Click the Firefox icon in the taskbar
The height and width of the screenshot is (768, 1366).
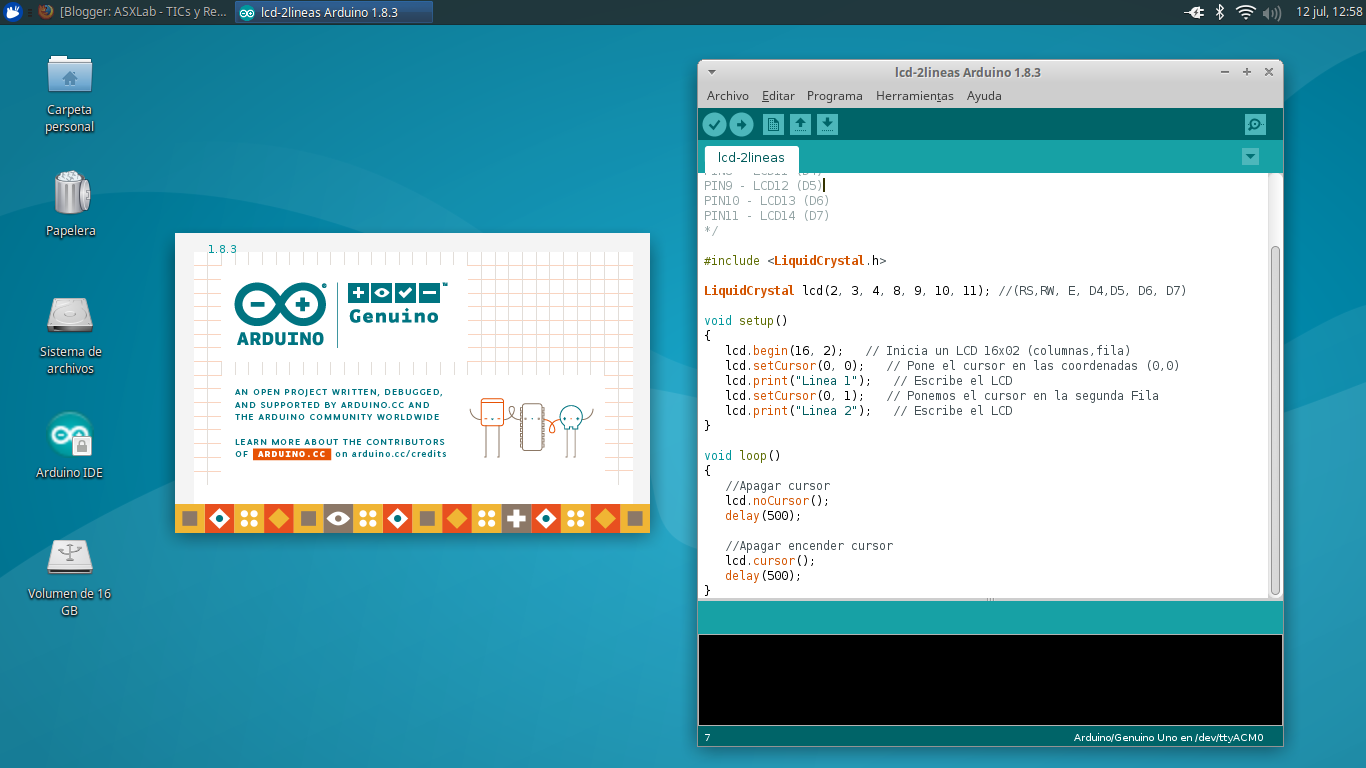[x=45, y=13]
